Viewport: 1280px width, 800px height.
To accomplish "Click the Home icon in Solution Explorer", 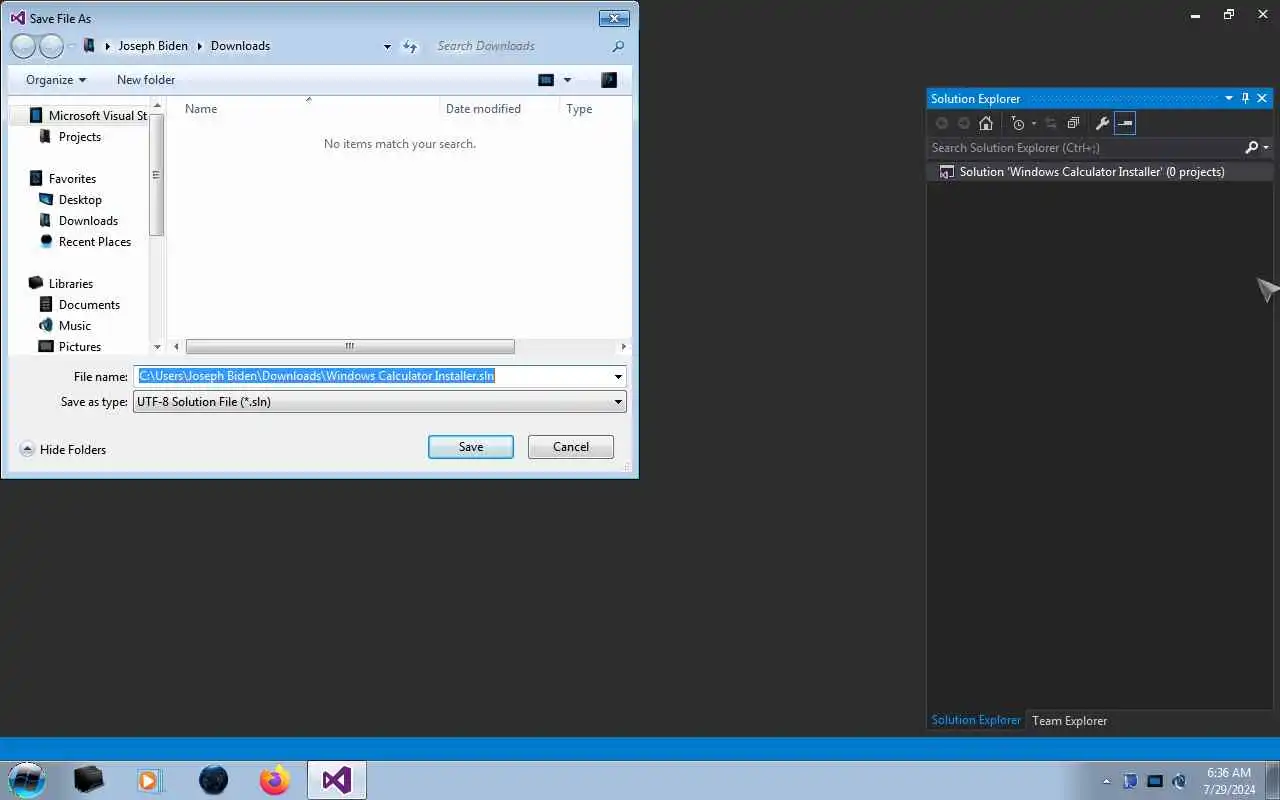I will click(x=986, y=123).
